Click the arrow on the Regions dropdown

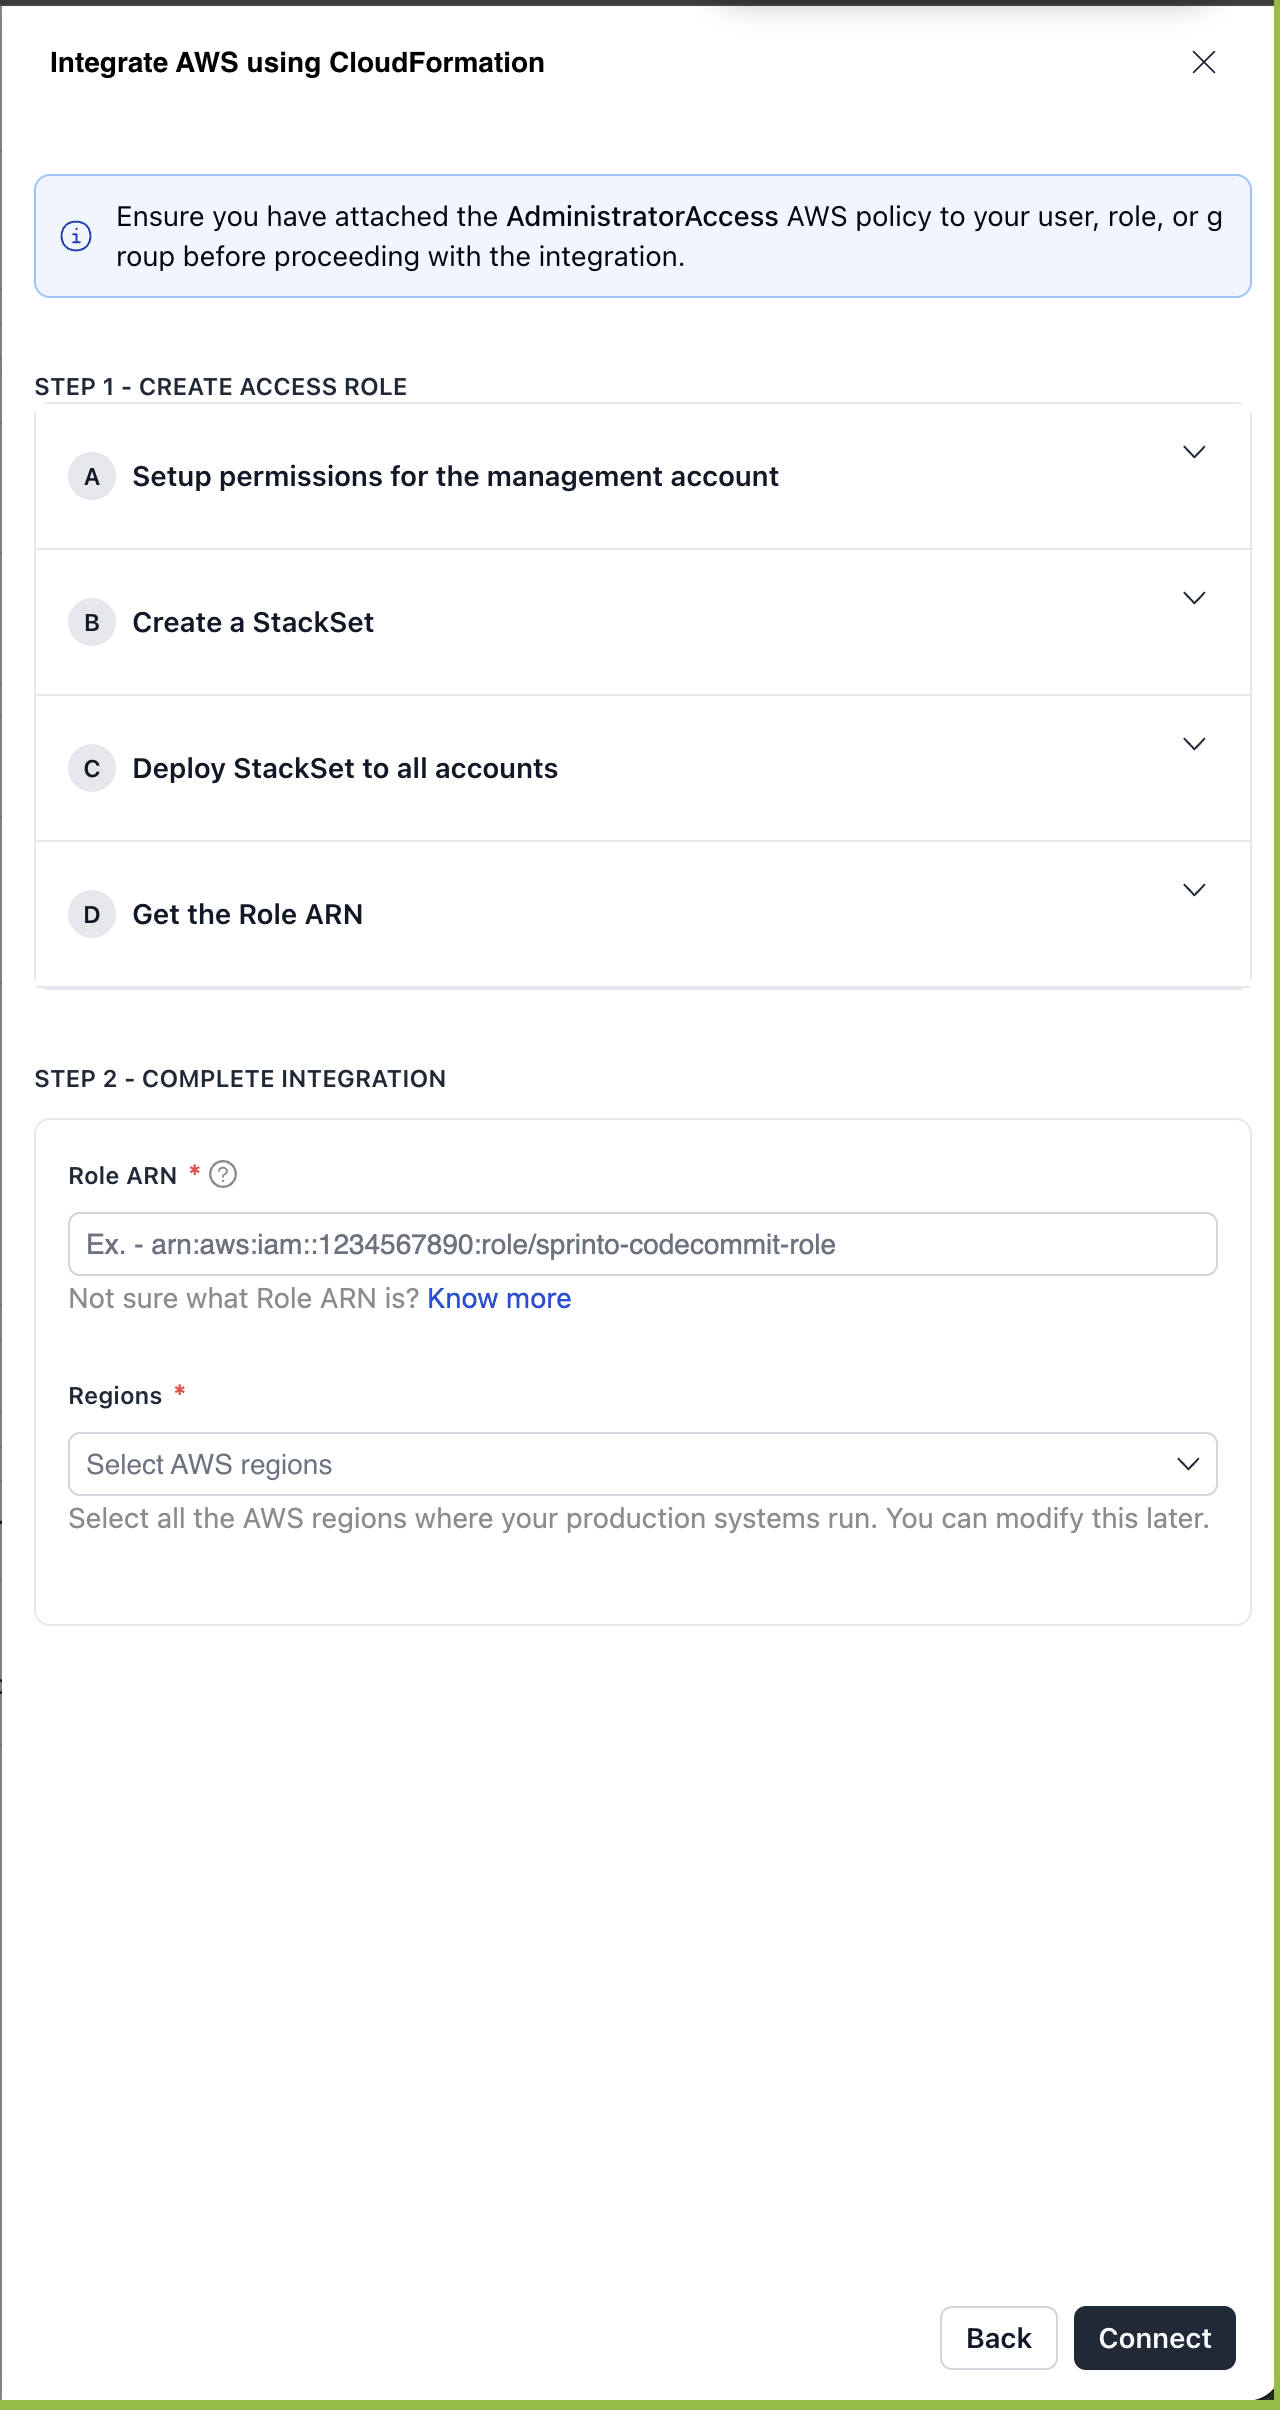tap(1188, 1464)
